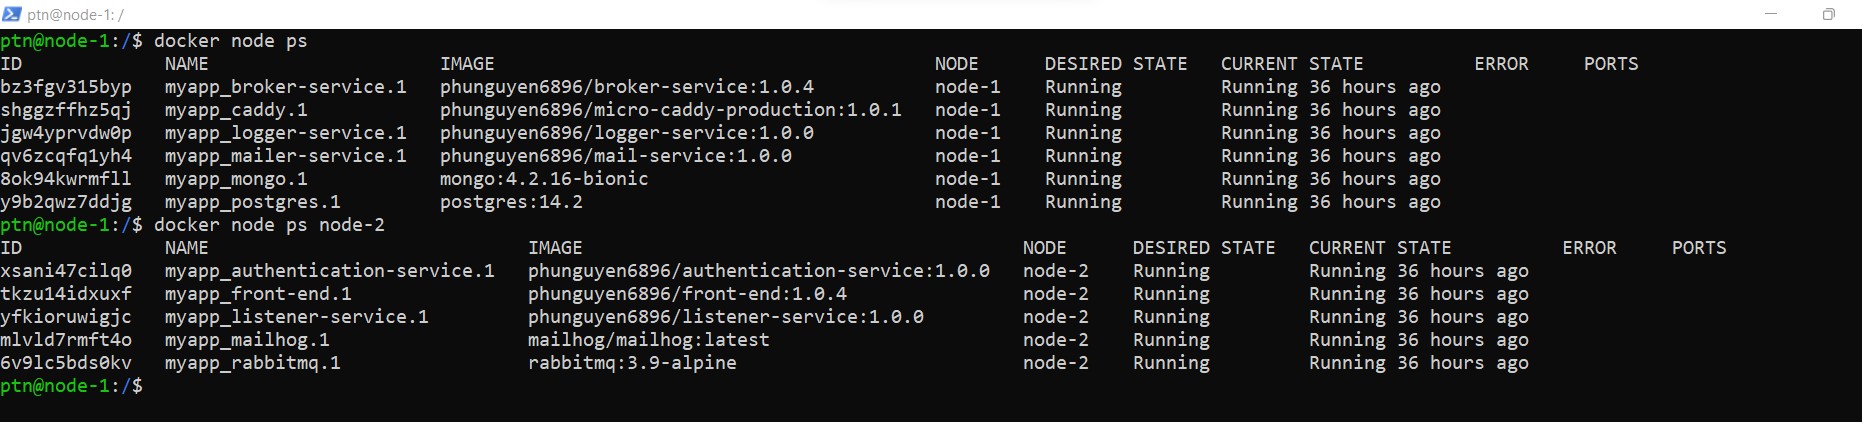Click the PORTS header in first table
Screen dimensions: 1862x422
pyautogui.click(x=1611, y=64)
